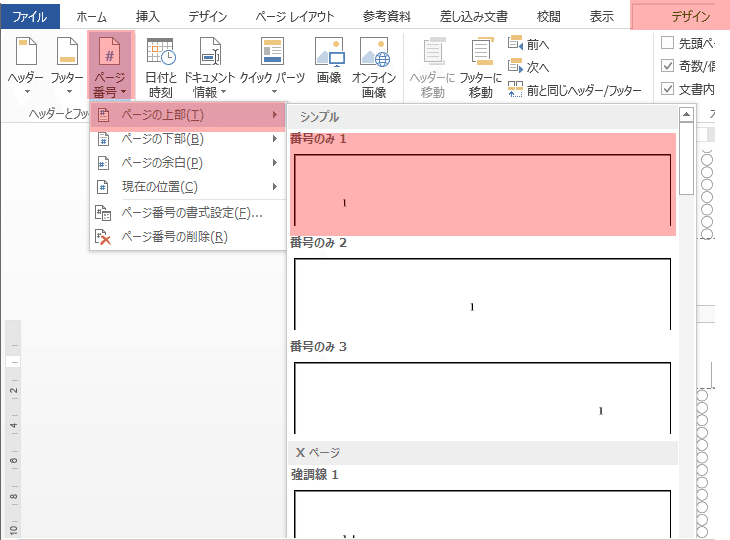Click the ページ番号 page number button
730x540 pixels.
[110, 65]
